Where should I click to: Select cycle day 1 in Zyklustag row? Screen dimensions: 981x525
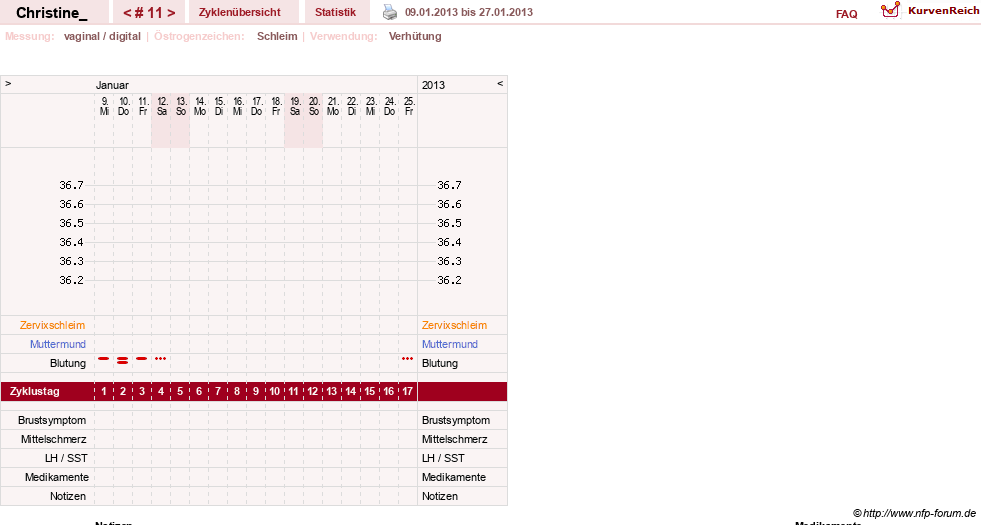[x=104, y=392]
